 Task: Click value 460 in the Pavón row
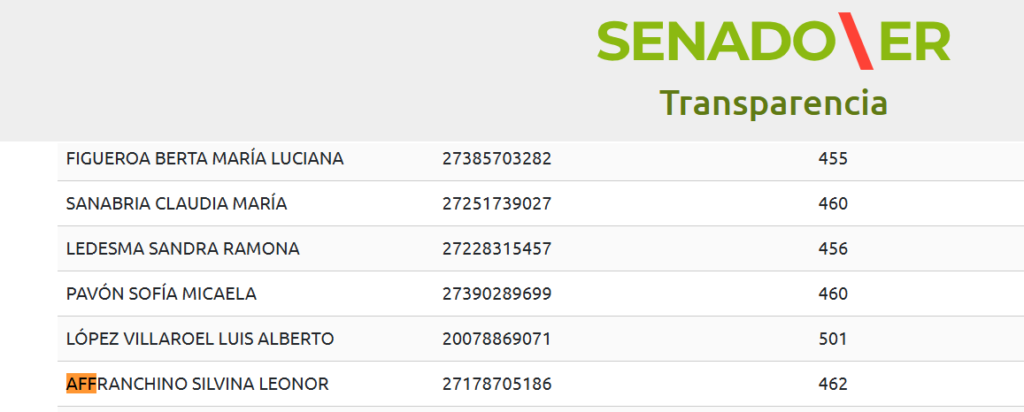832,294
